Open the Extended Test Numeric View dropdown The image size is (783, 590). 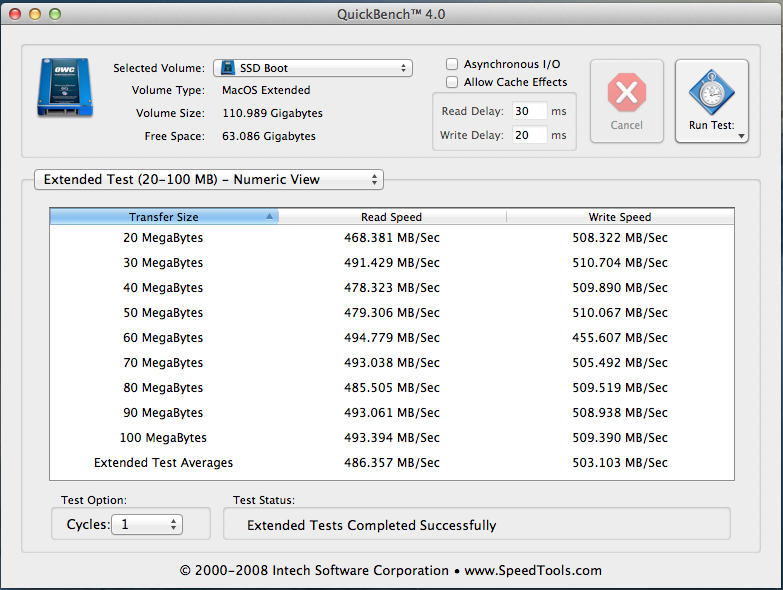209,179
